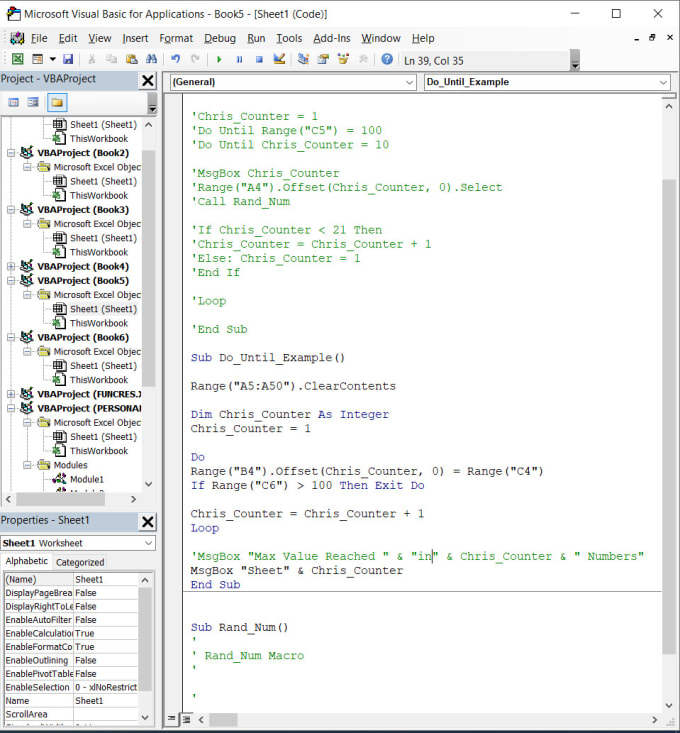Select Module1 in the project tree
This screenshot has width=680, height=733.
[x=86, y=479]
